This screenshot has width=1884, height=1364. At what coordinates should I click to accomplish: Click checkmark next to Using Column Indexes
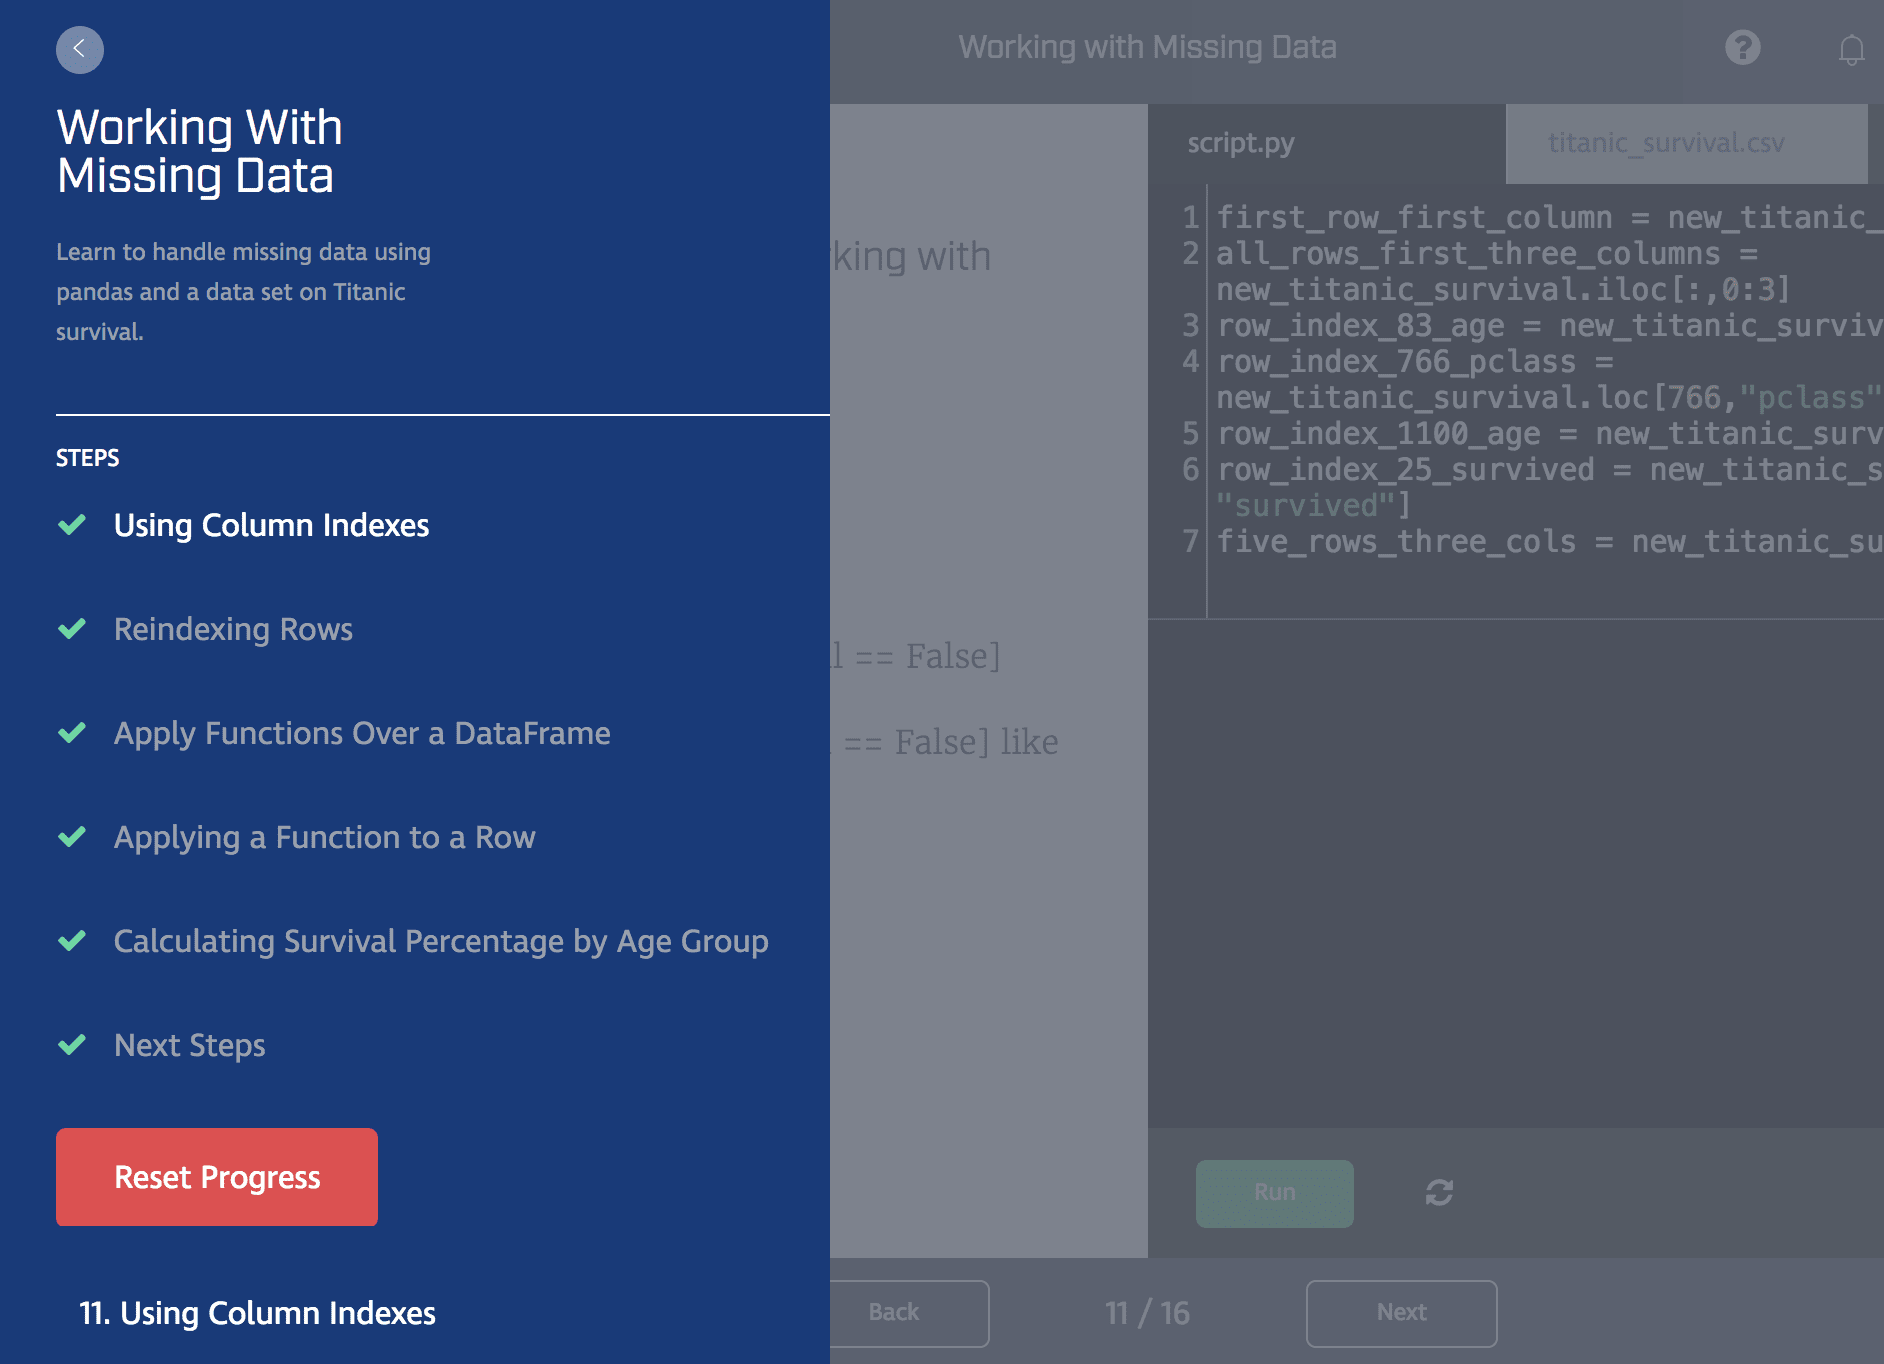click(x=72, y=525)
